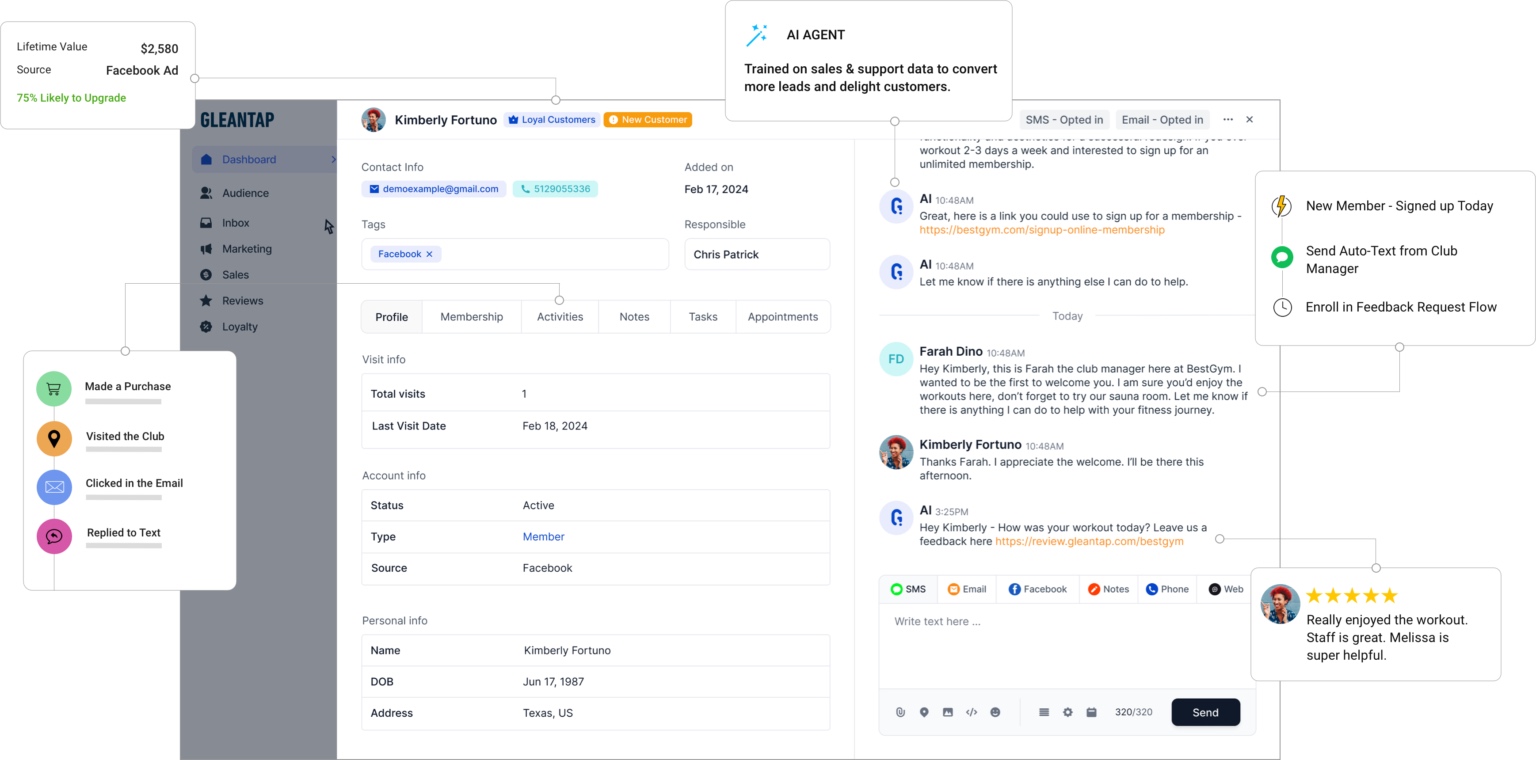Go to Inbox in the sidebar
Viewport: 1536px width, 760px height.
236,223
